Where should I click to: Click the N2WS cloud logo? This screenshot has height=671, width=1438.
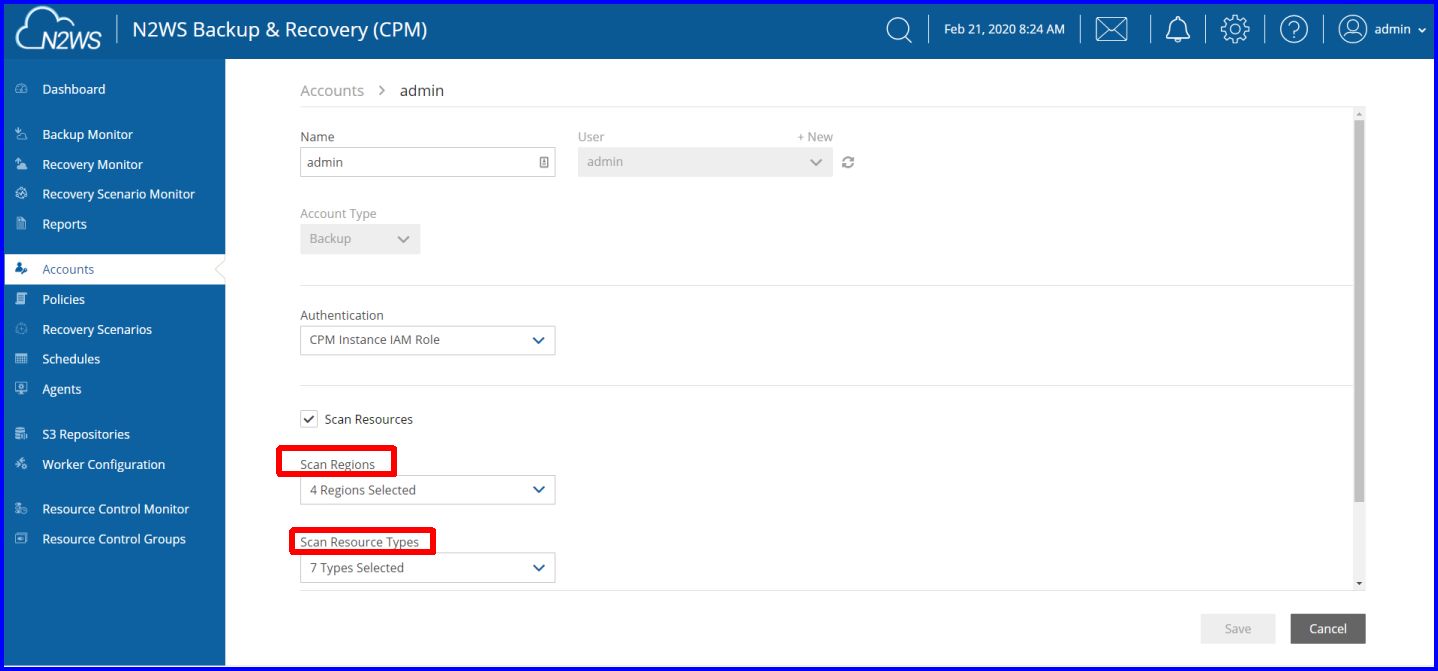point(58,30)
